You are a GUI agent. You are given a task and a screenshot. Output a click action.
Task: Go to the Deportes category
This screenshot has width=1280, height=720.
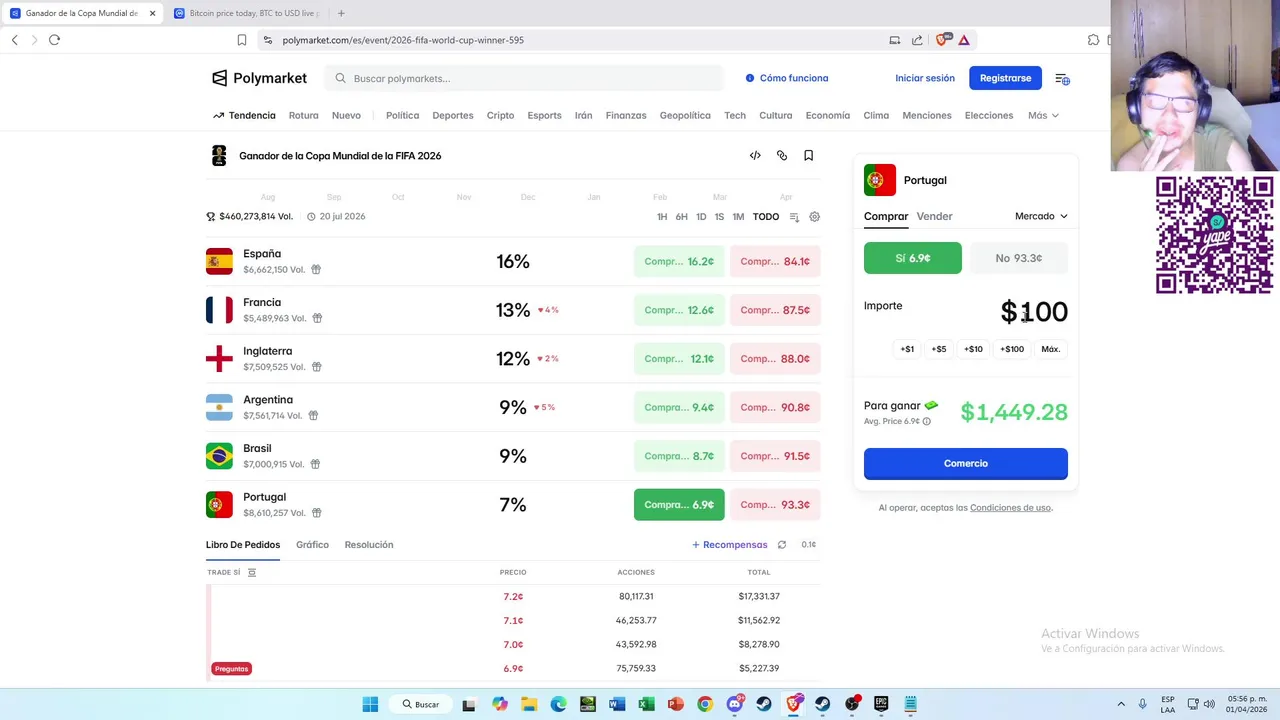pyautogui.click(x=453, y=116)
